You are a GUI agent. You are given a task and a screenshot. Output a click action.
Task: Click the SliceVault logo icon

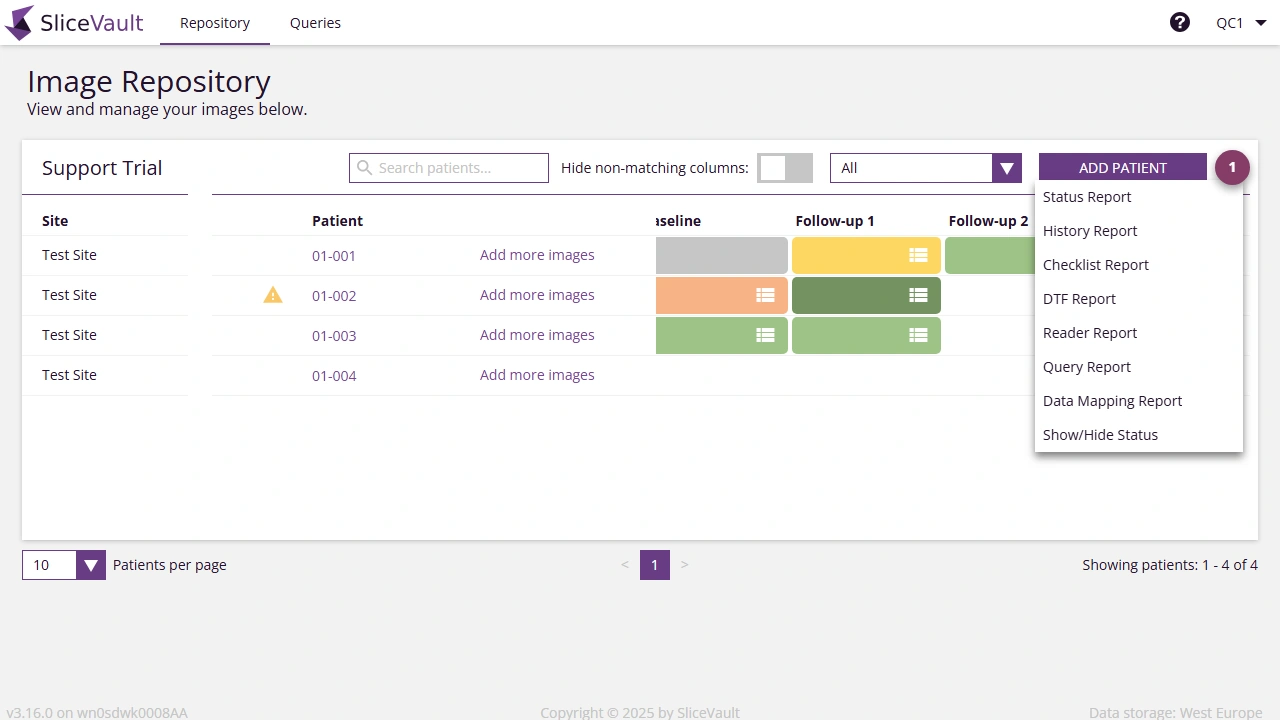click(x=18, y=22)
